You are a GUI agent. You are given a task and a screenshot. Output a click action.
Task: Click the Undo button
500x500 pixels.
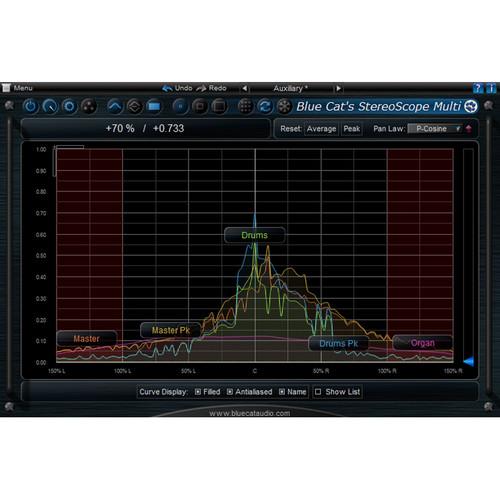pyautogui.click(x=177, y=88)
